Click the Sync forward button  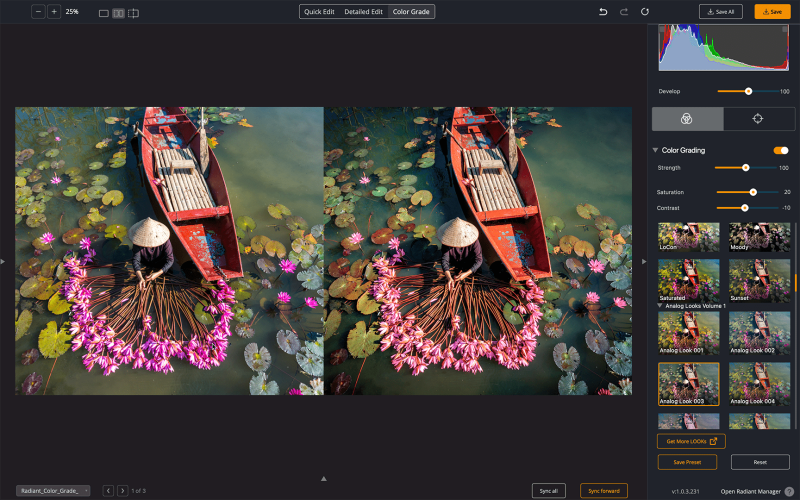coord(604,490)
